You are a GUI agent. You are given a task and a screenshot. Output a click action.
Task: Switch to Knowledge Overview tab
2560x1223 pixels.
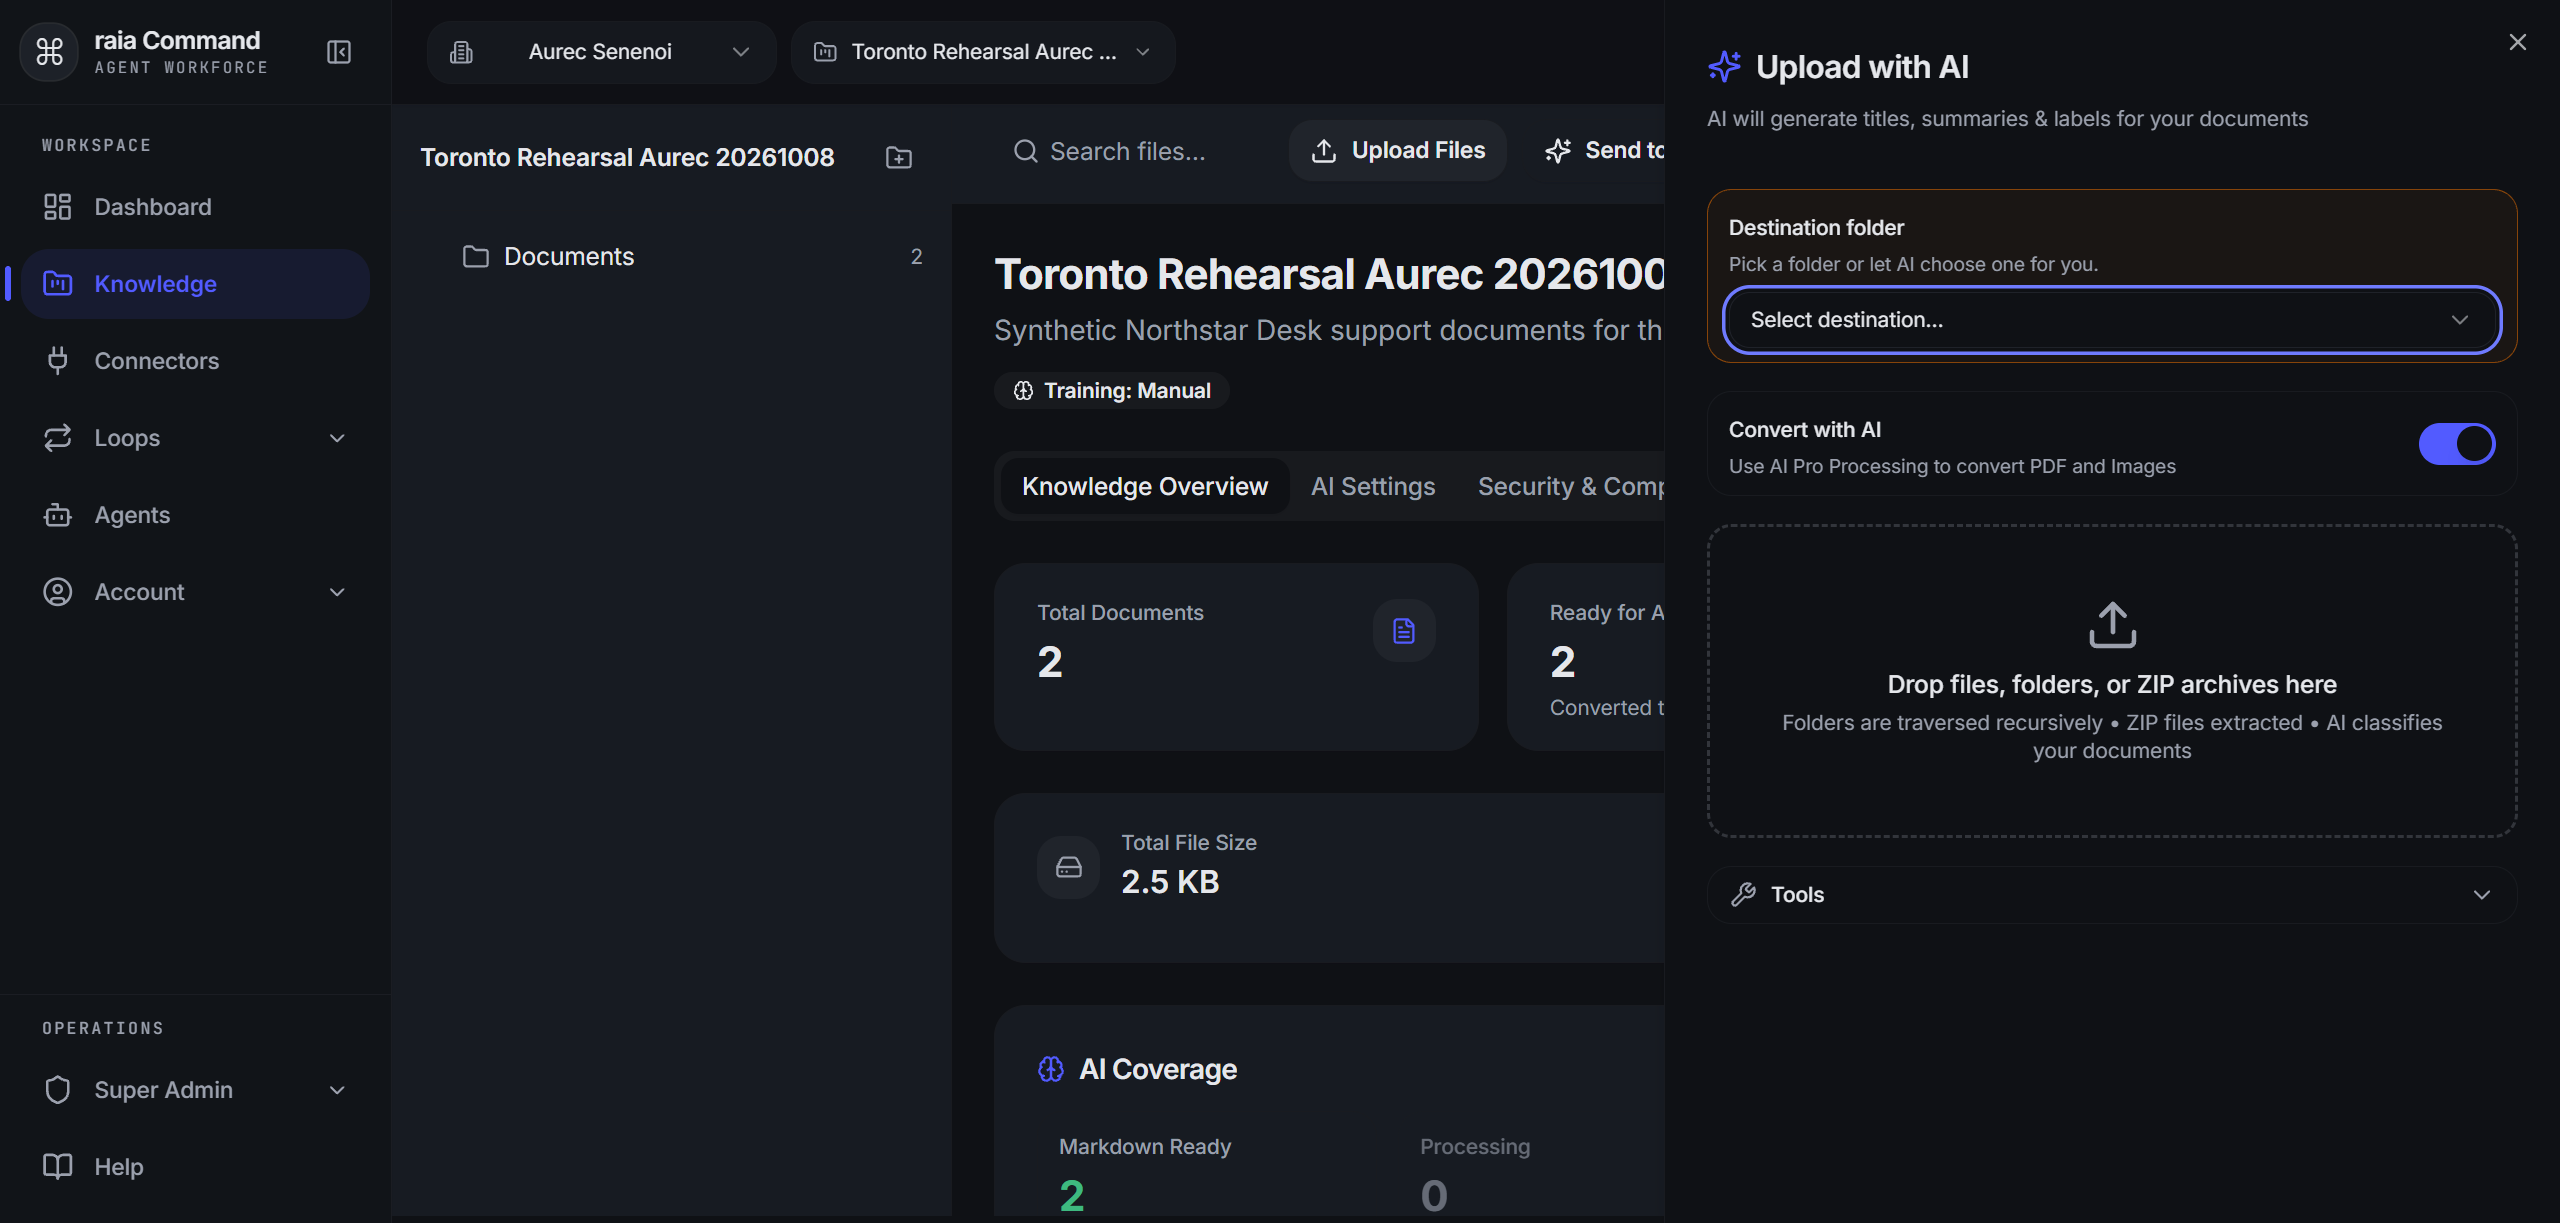tap(1144, 486)
